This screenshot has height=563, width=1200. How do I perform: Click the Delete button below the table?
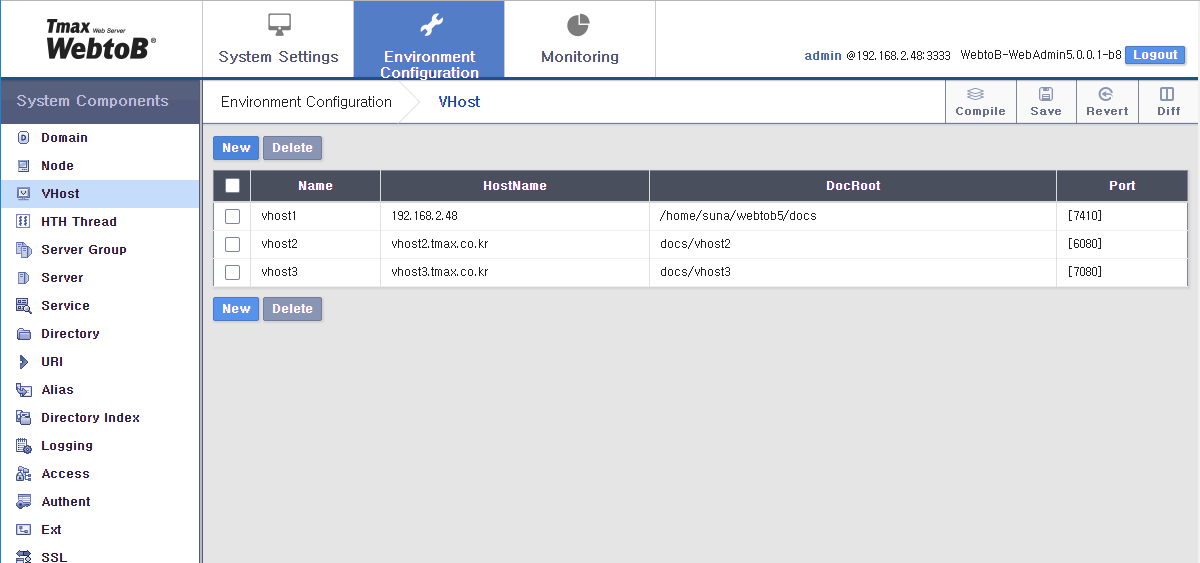292,309
